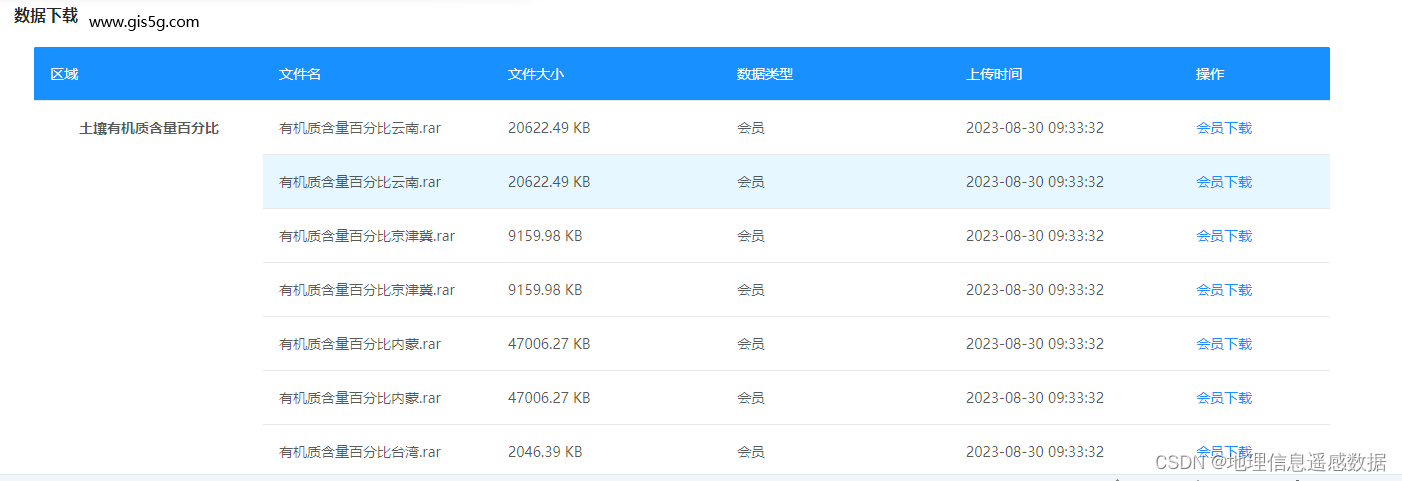Image resolution: width=1402 pixels, height=481 pixels.
Task: Click the 数据下载 section heading
Action: (x=46, y=15)
